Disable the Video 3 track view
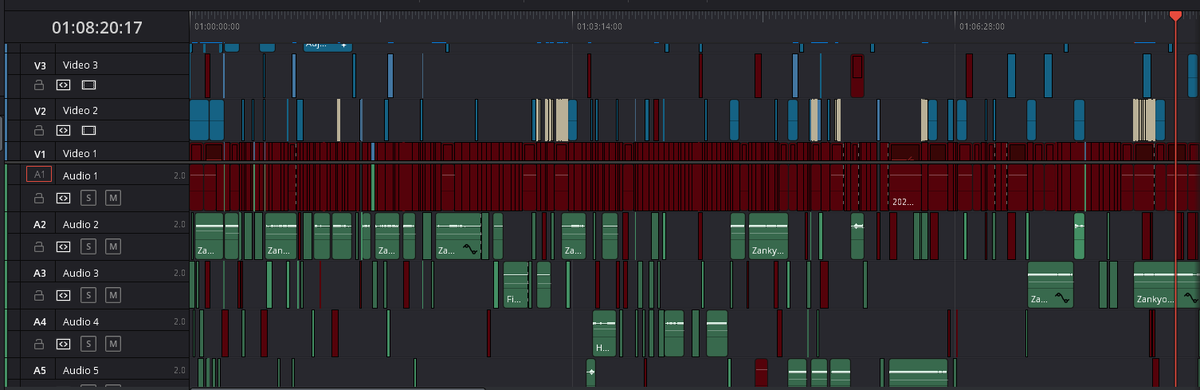The image size is (1200, 390). tap(88, 85)
